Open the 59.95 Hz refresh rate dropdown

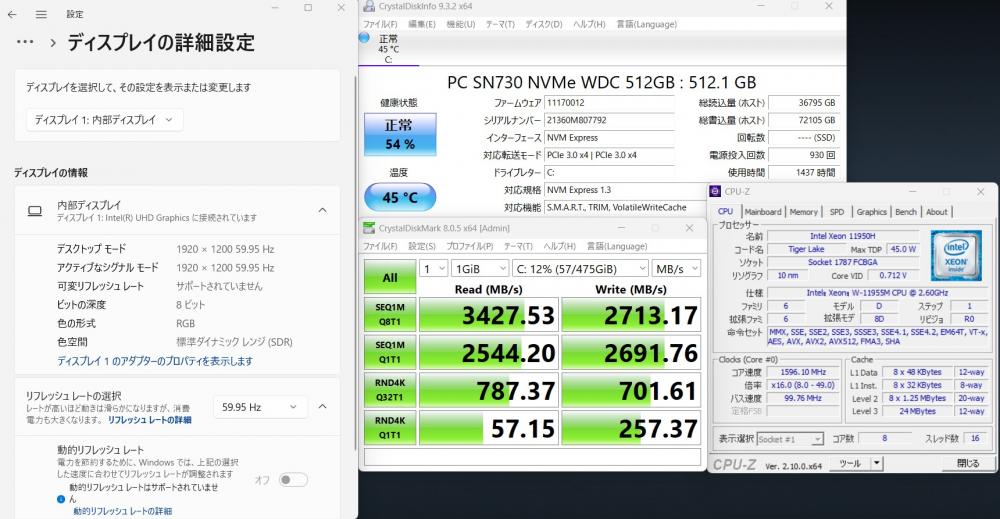coord(260,407)
